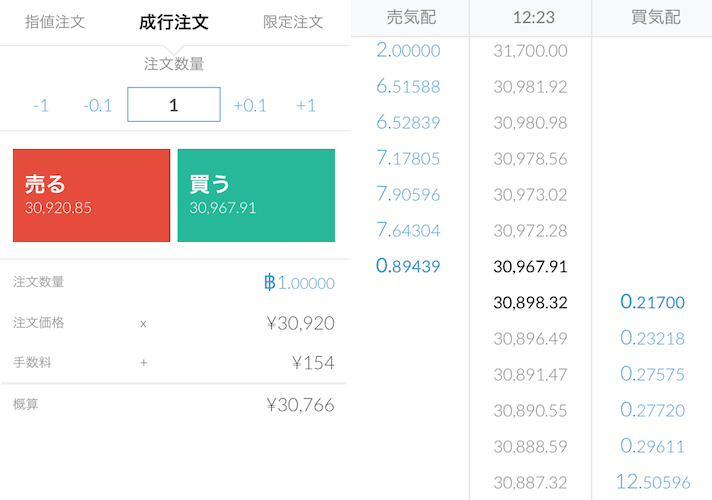Tap the +1 quantity stepper
This screenshot has width=712, height=500.
[306, 105]
